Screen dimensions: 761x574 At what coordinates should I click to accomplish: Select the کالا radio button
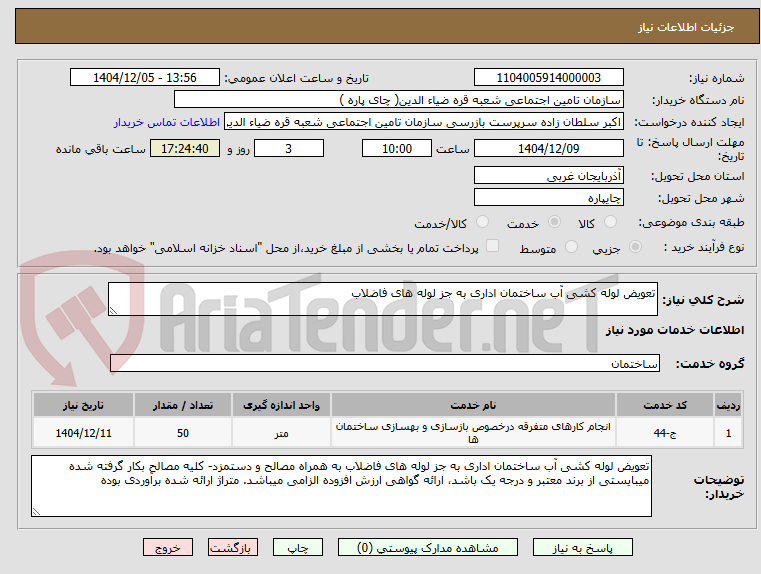pos(610,222)
